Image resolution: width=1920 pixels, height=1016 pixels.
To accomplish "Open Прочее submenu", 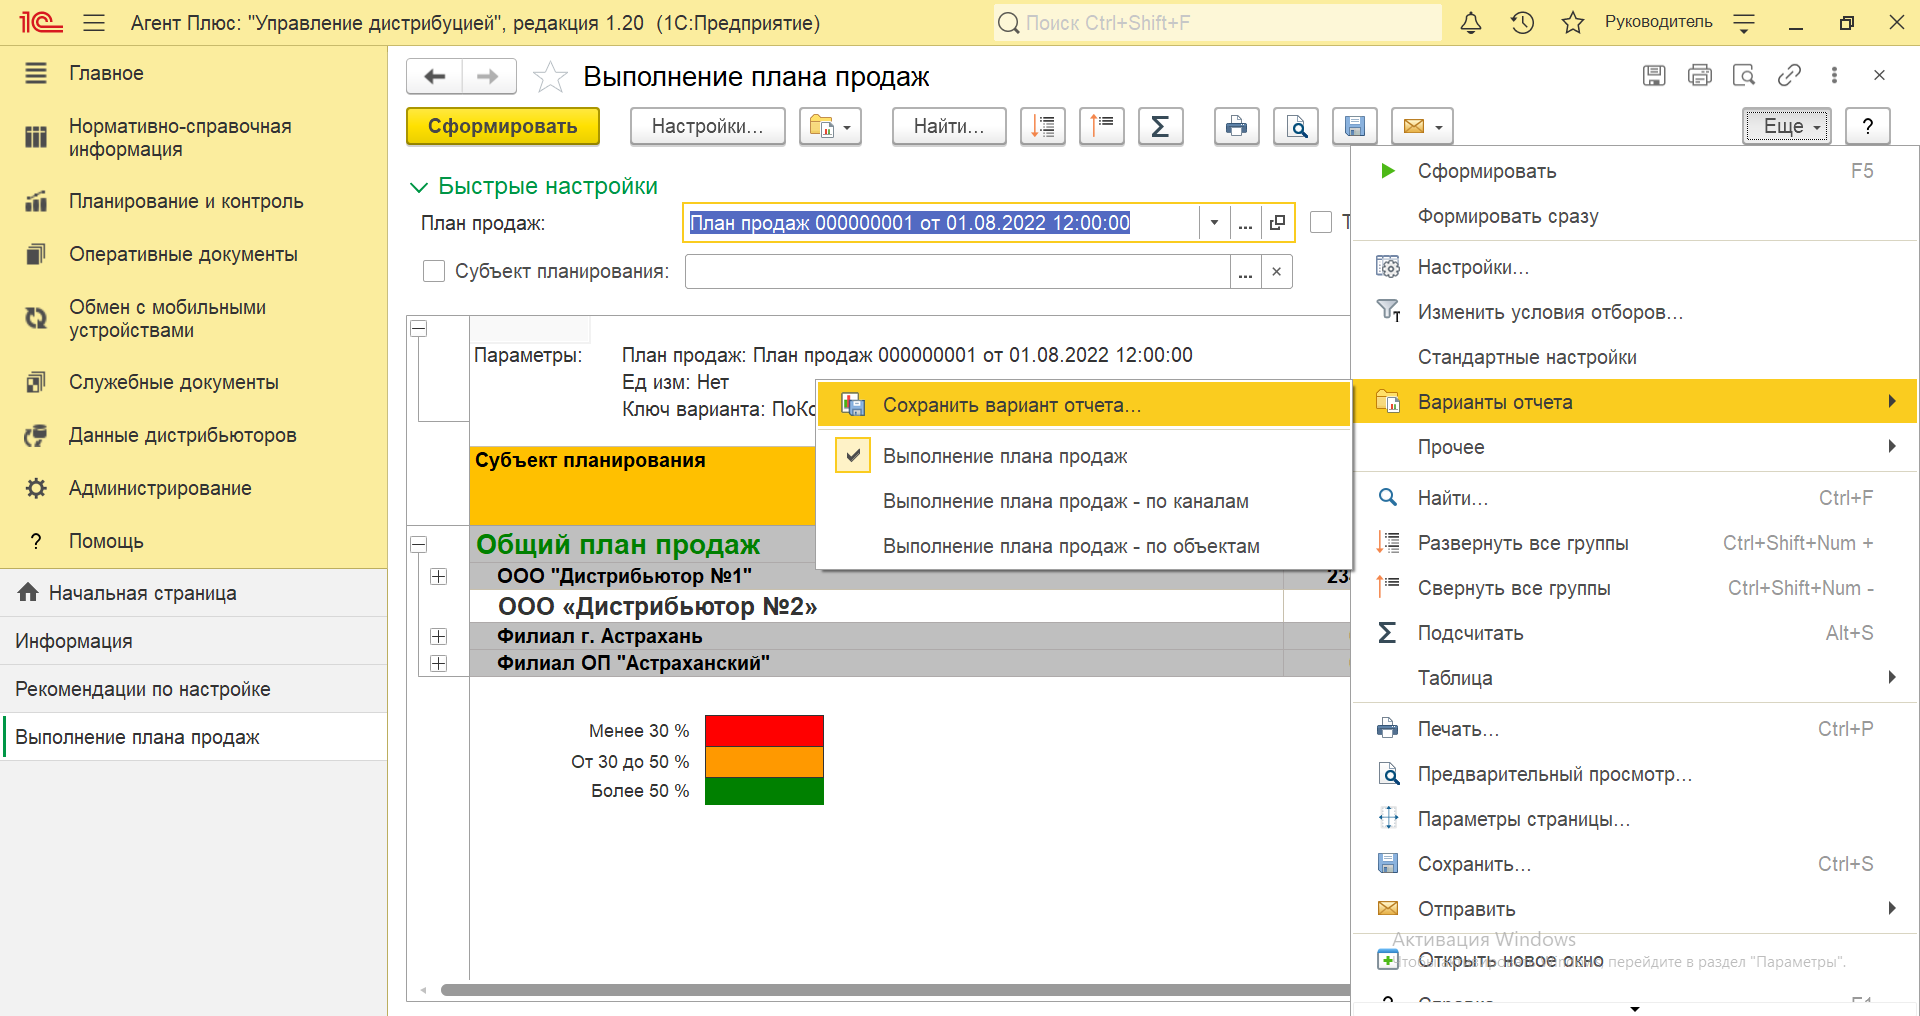I will point(1635,447).
